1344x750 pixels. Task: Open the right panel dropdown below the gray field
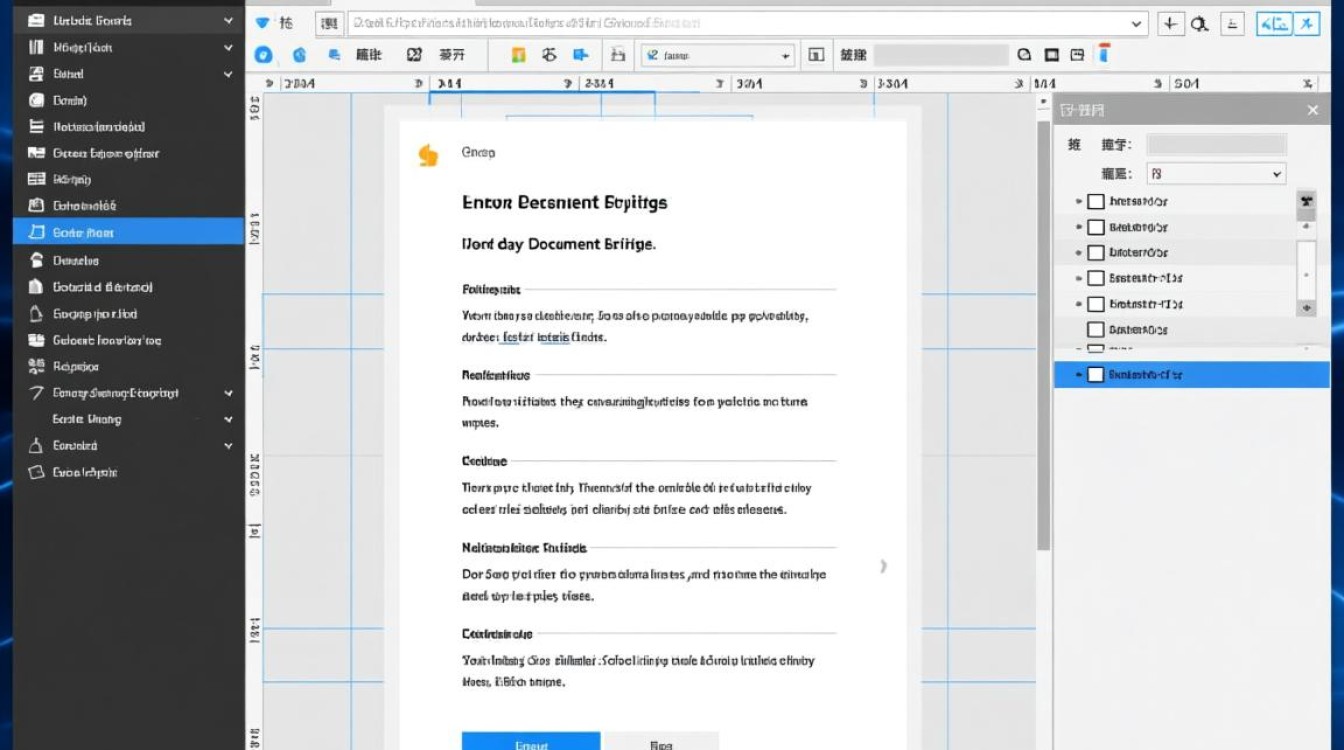coord(1215,174)
